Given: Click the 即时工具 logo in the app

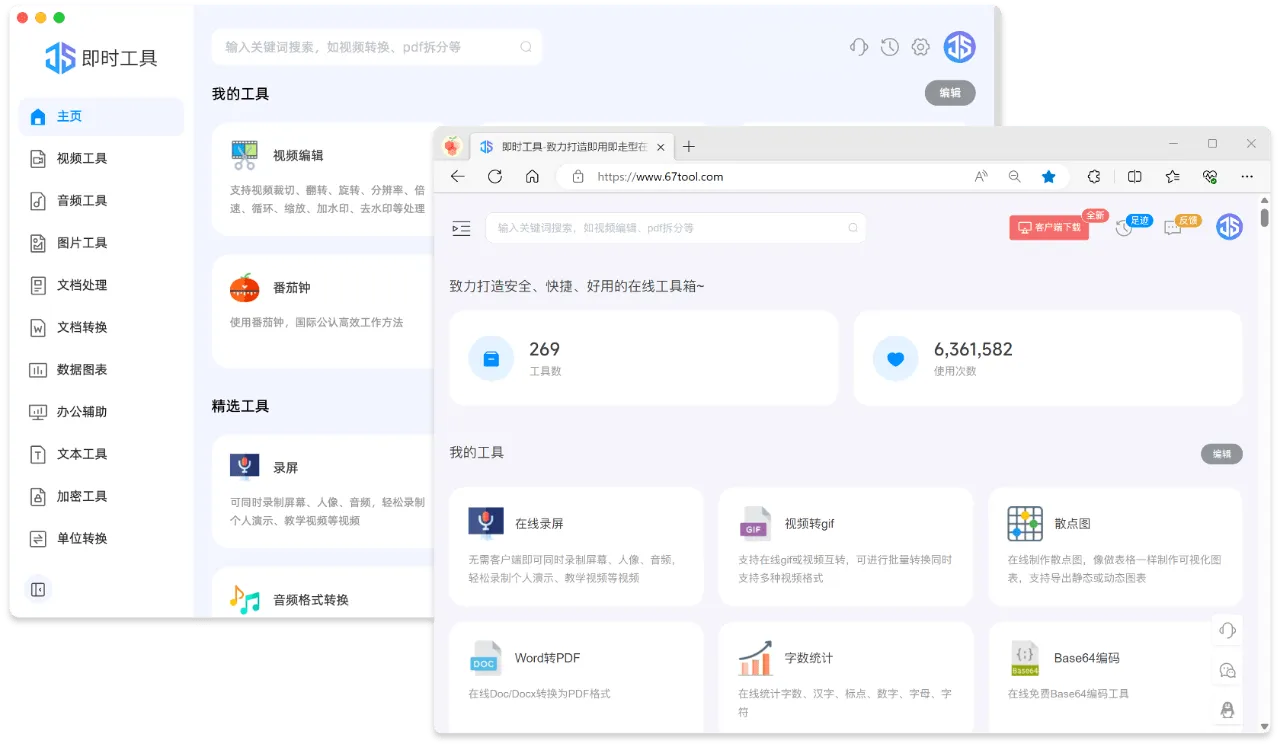Looking at the screenshot, I should click(100, 58).
